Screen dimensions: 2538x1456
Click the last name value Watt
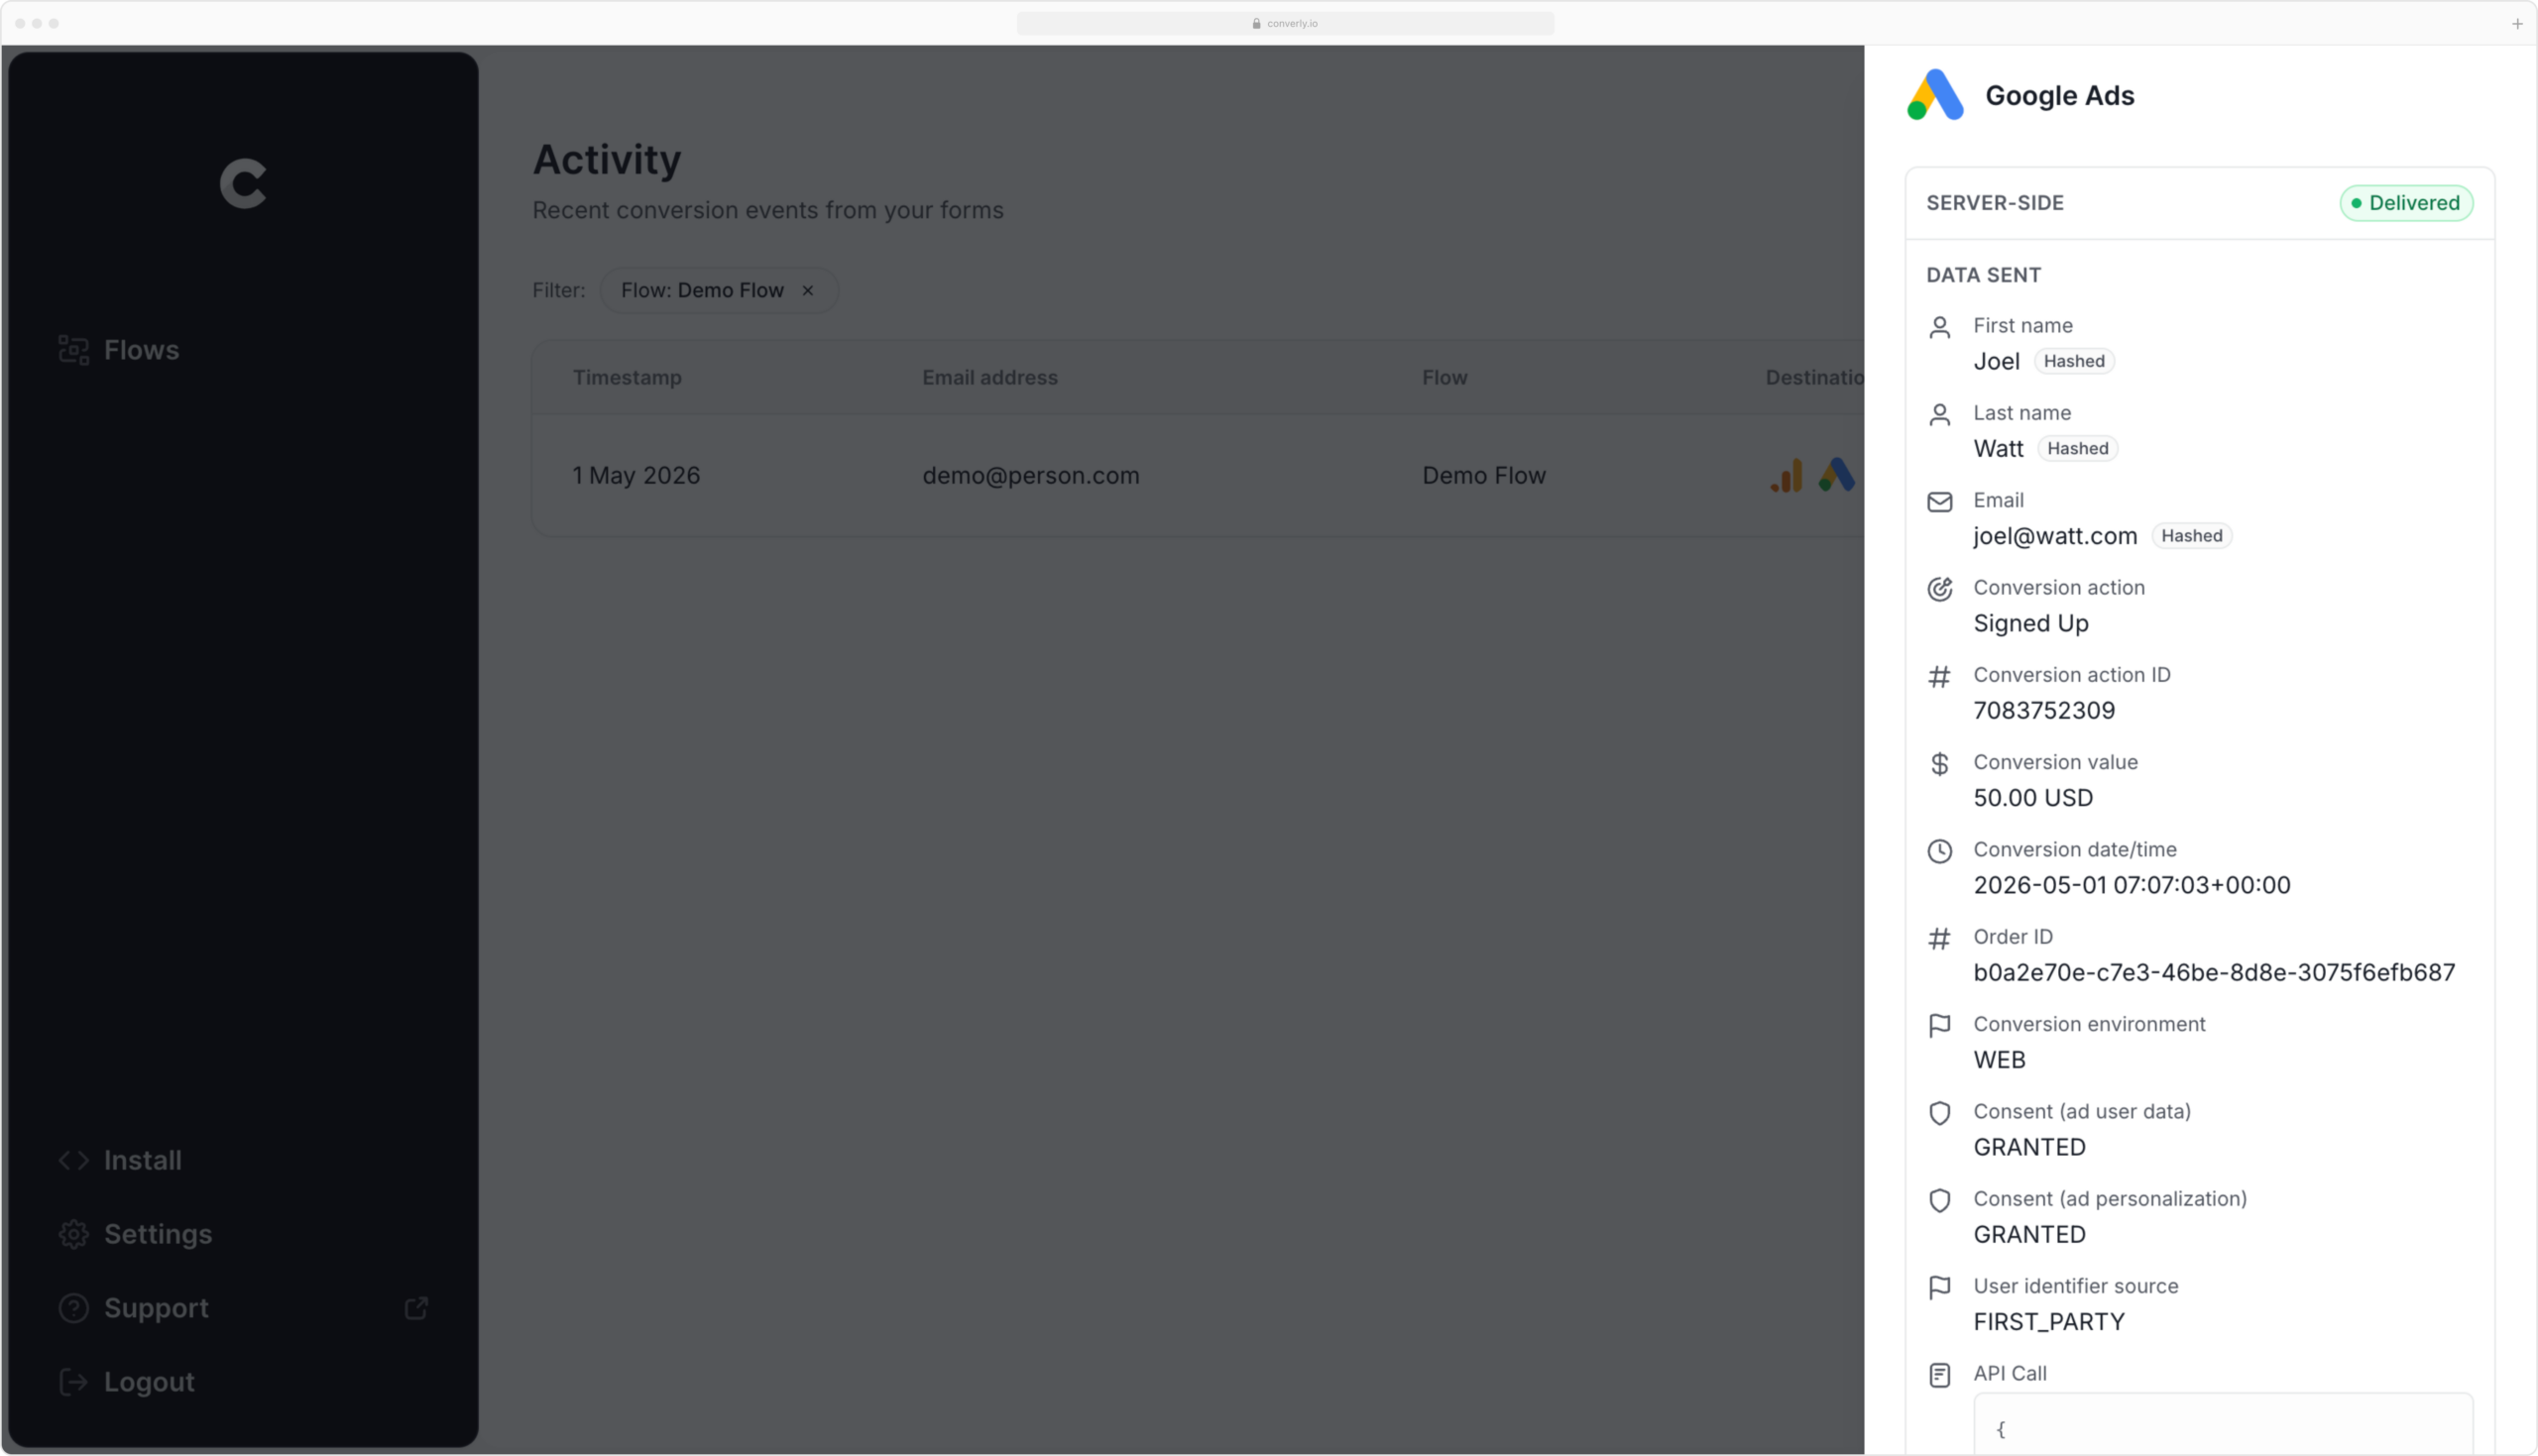coord(1998,448)
